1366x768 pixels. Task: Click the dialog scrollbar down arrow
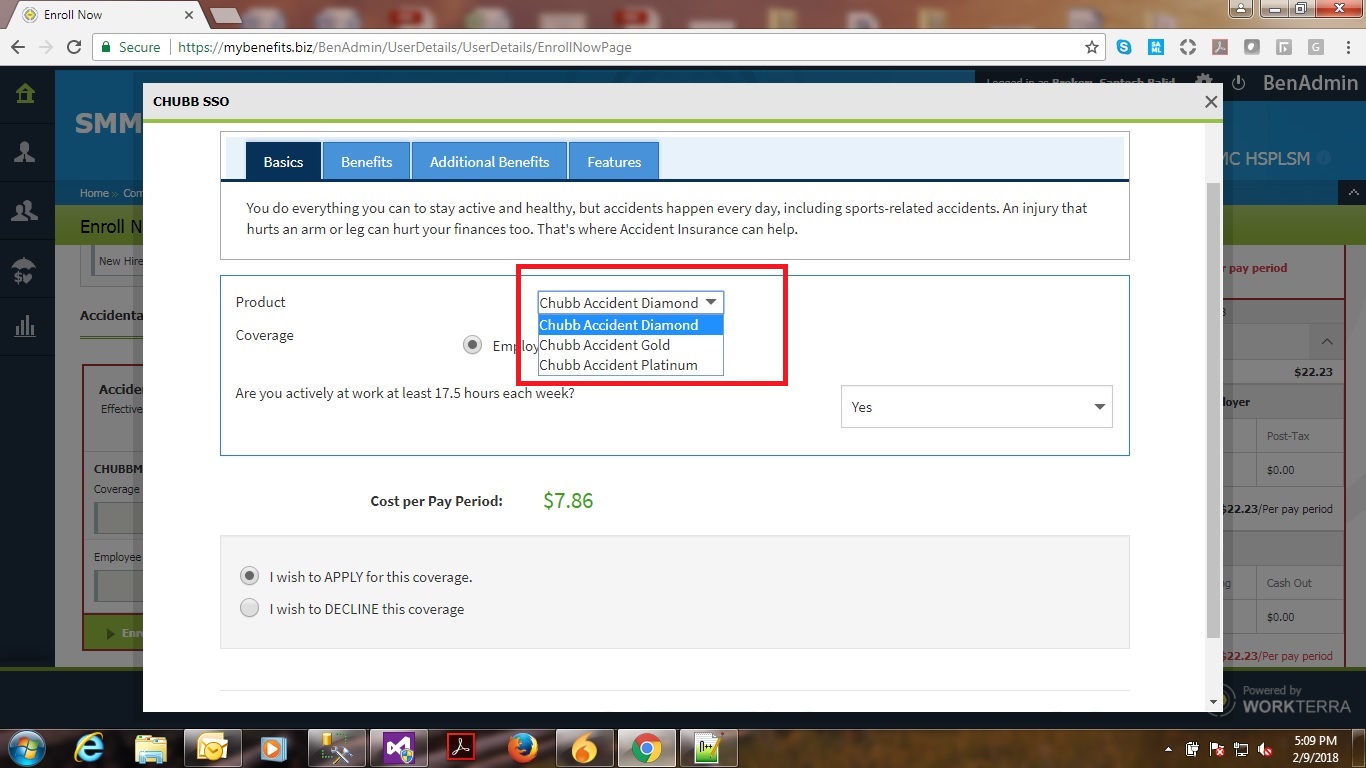(1214, 702)
